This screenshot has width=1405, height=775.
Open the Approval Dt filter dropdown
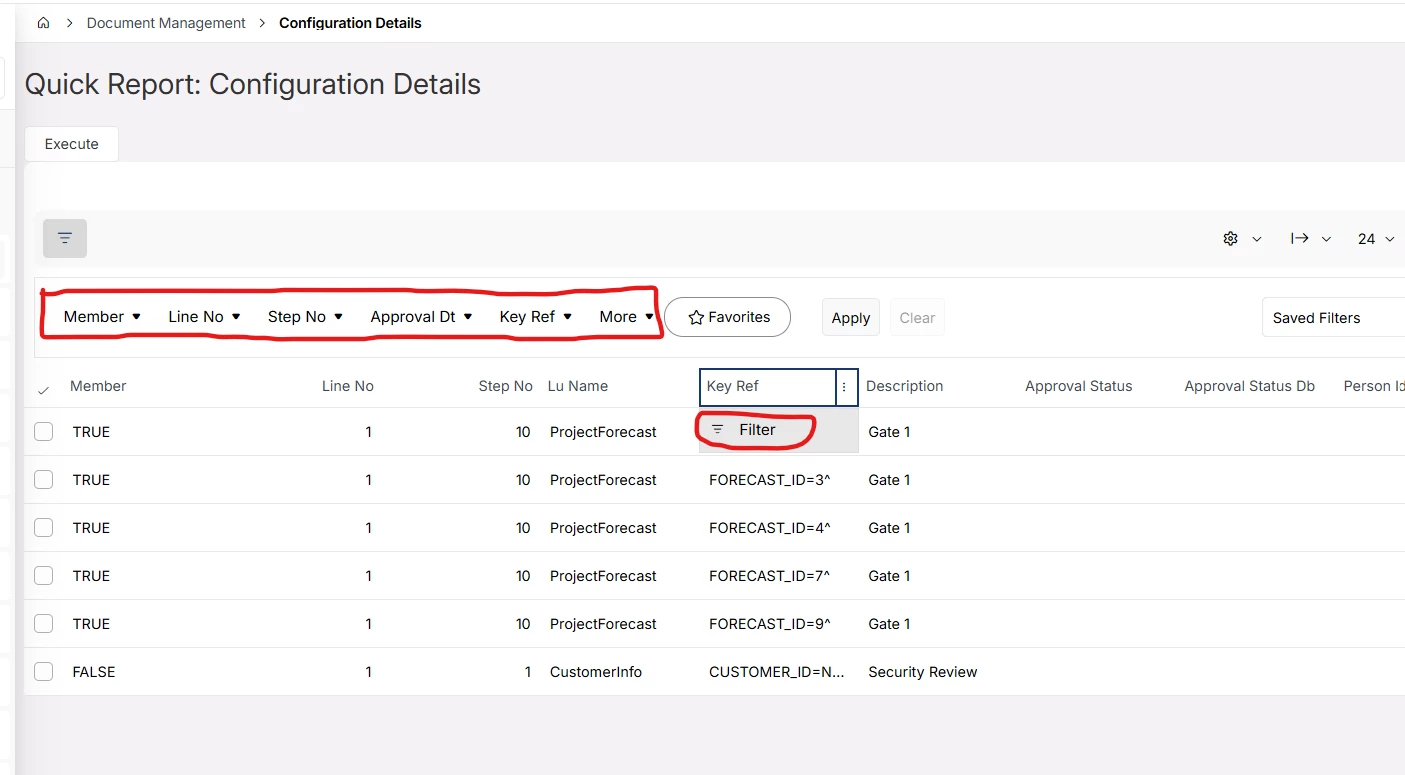tap(421, 317)
